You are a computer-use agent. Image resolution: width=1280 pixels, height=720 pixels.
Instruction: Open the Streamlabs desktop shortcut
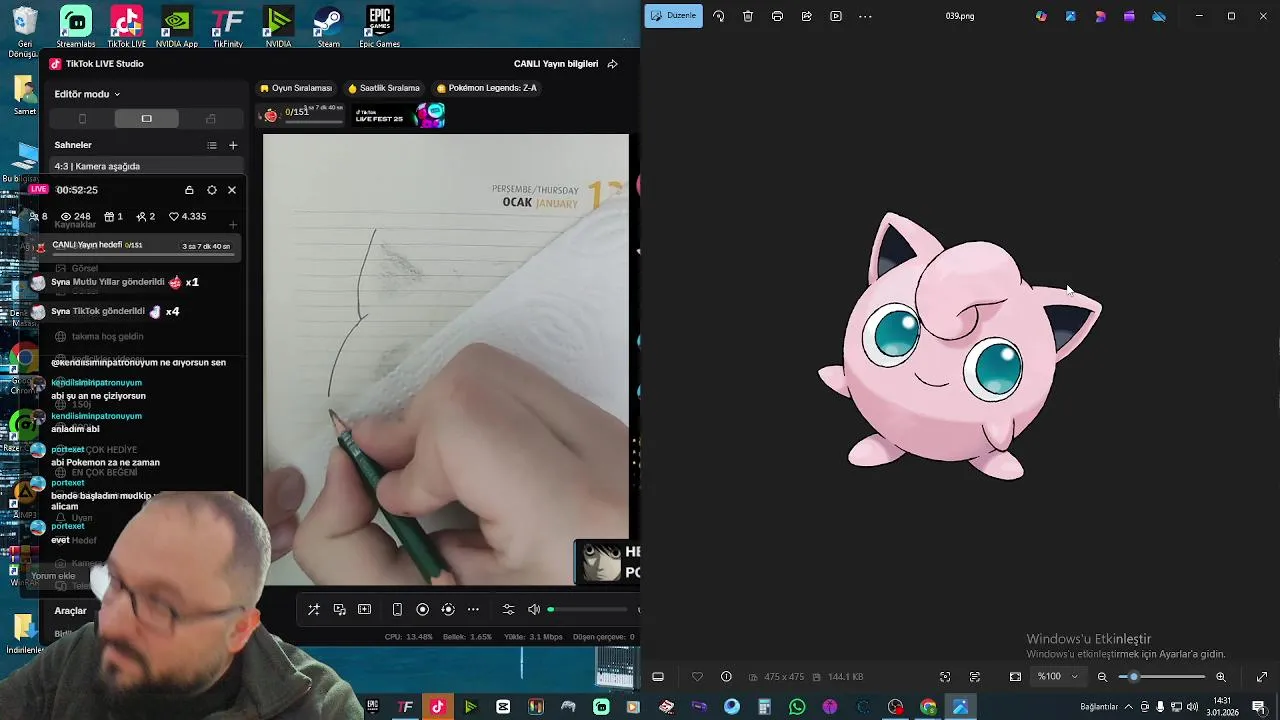tap(76, 27)
